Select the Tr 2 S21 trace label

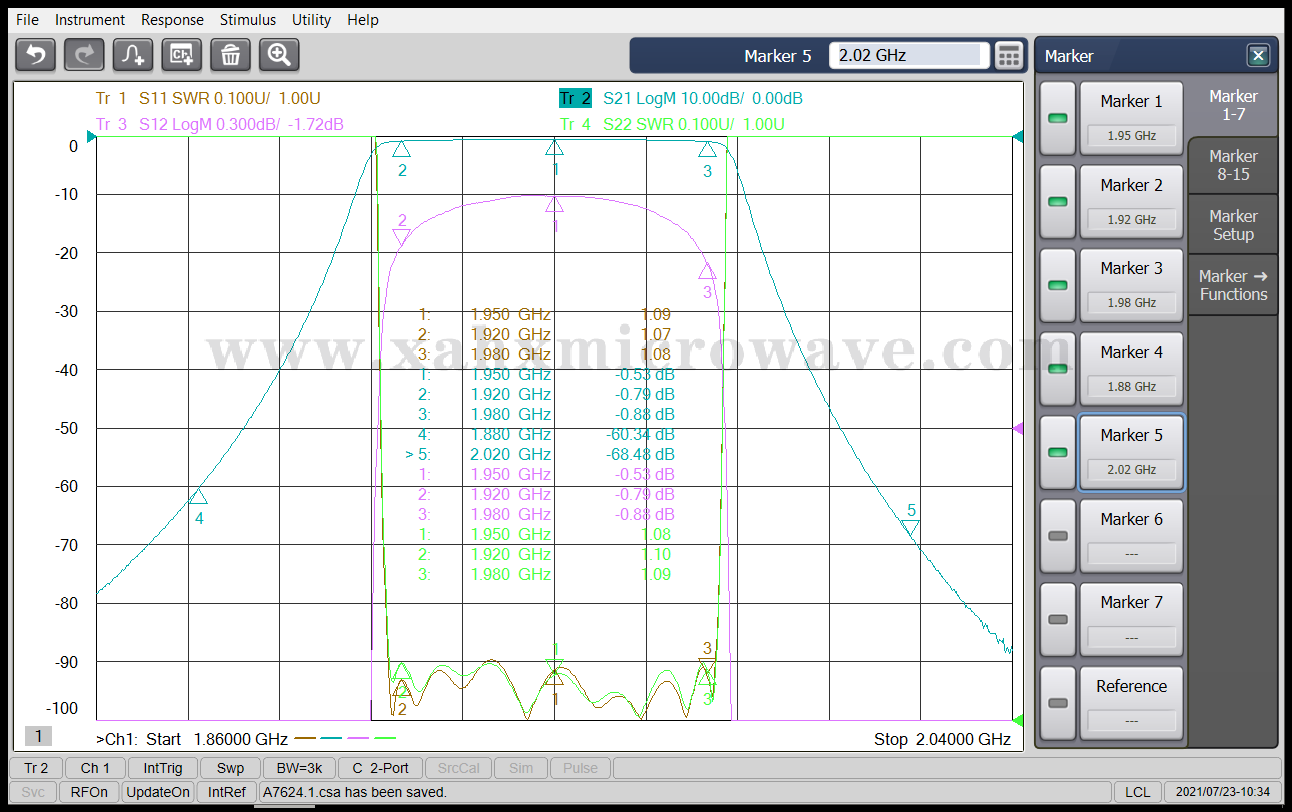pos(680,98)
